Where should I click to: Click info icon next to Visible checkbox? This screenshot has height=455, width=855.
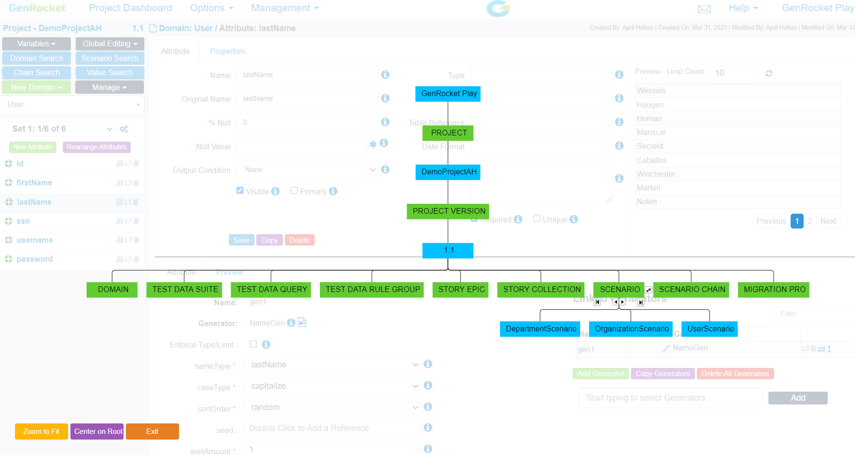point(275,191)
